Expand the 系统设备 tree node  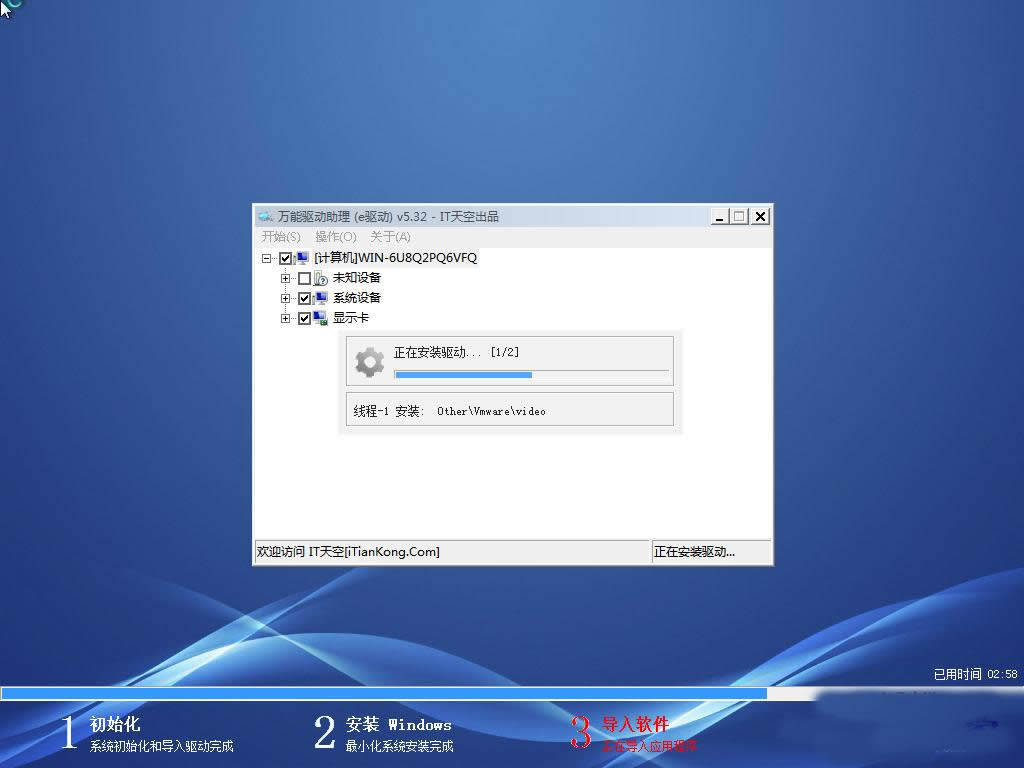click(285, 298)
